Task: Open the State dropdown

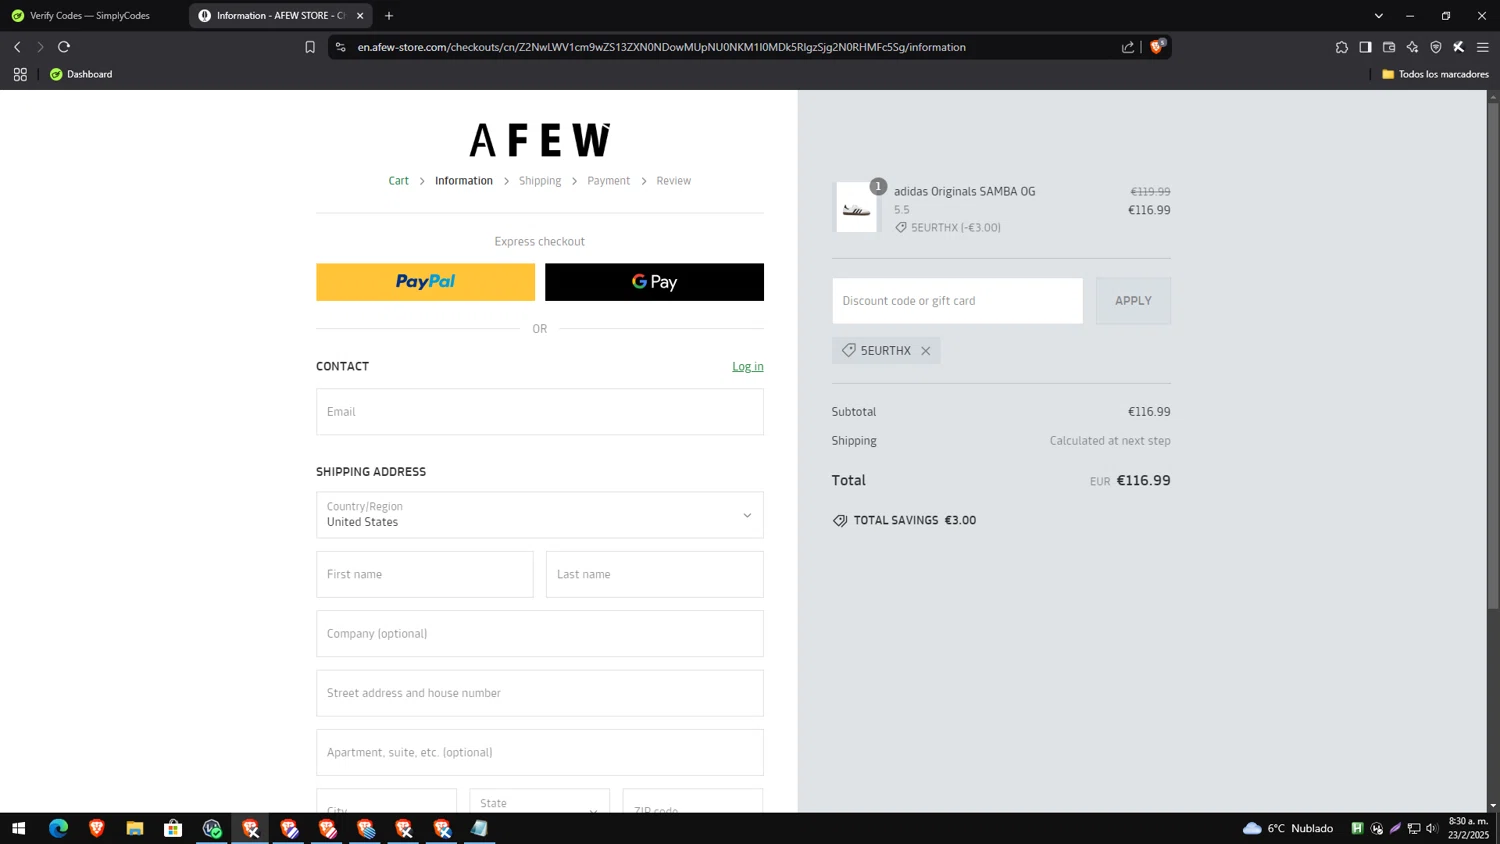Action: point(540,802)
